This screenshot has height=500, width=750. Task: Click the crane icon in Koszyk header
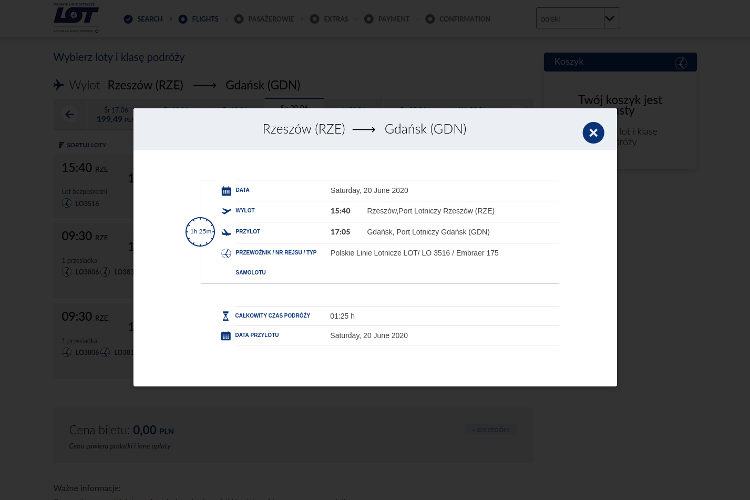click(x=681, y=63)
